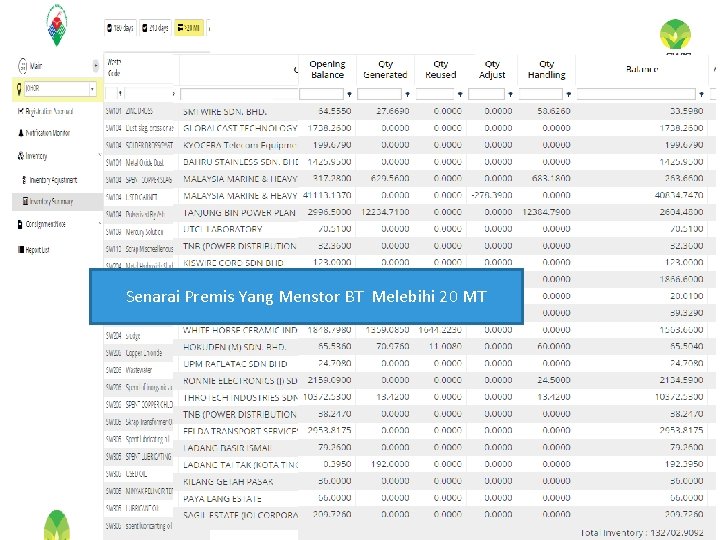
Task: Open filter icon for Waste Code column
Action: 120,94
